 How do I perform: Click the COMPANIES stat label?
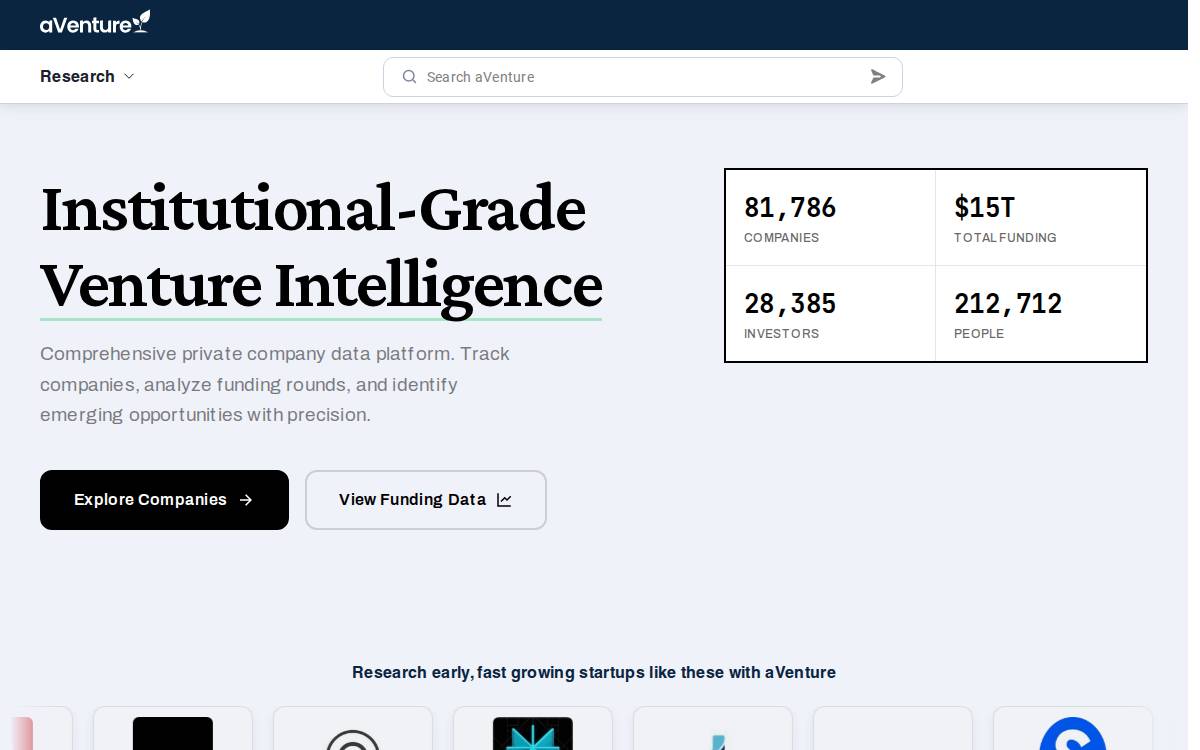click(781, 238)
